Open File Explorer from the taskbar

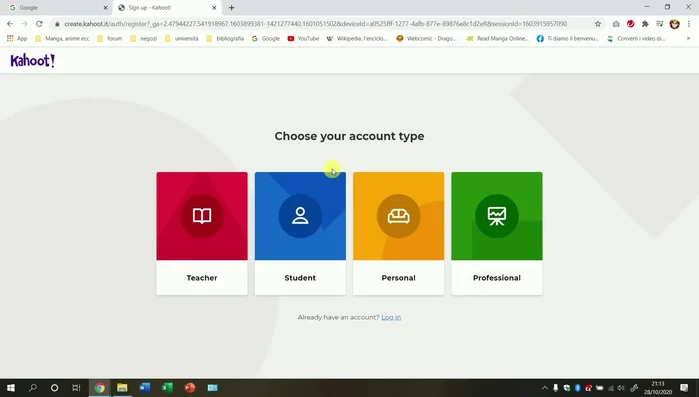pos(122,388)
